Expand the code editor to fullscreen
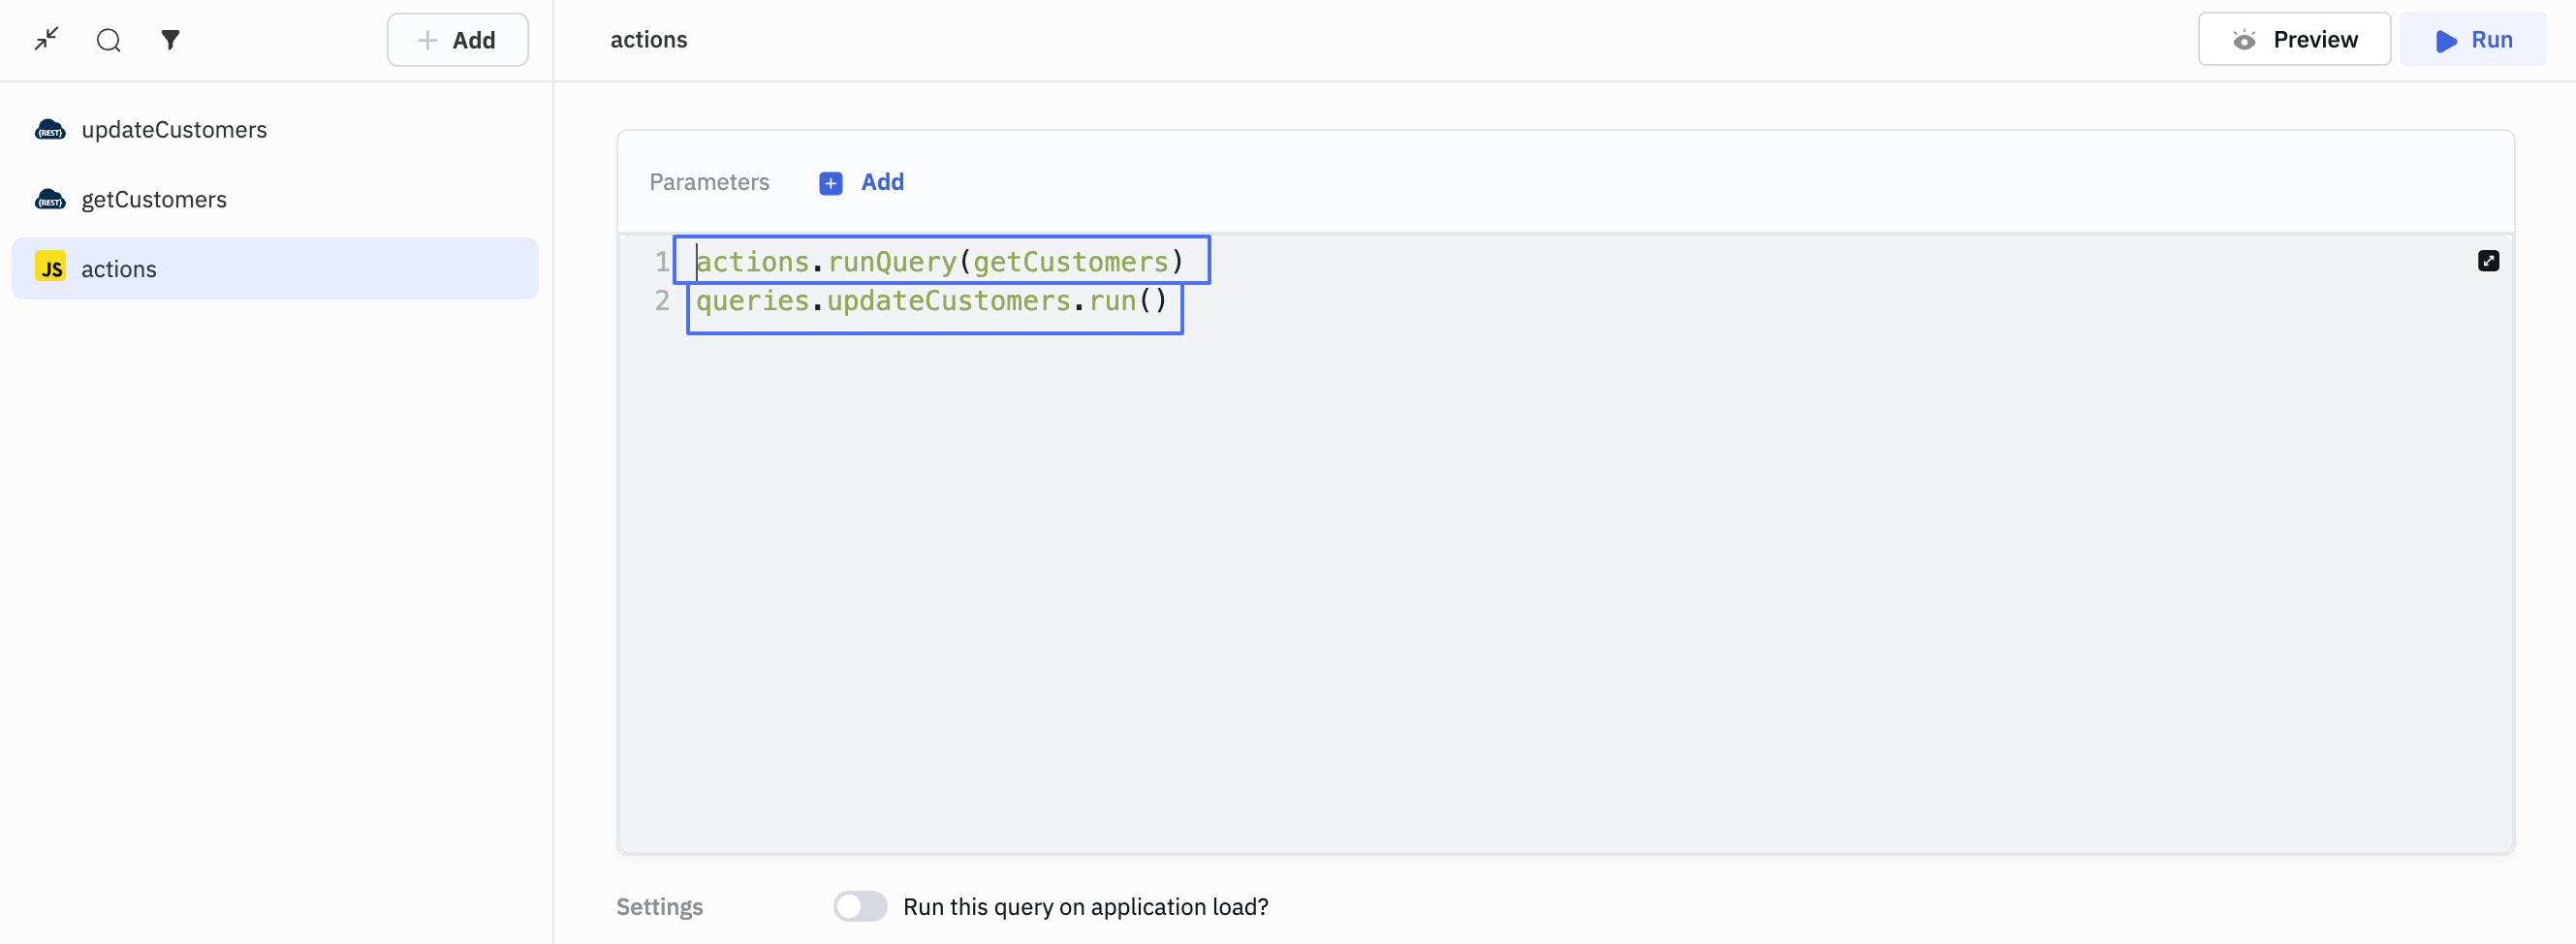Screen dimensions: 2576x944 tap(2488, 261)
